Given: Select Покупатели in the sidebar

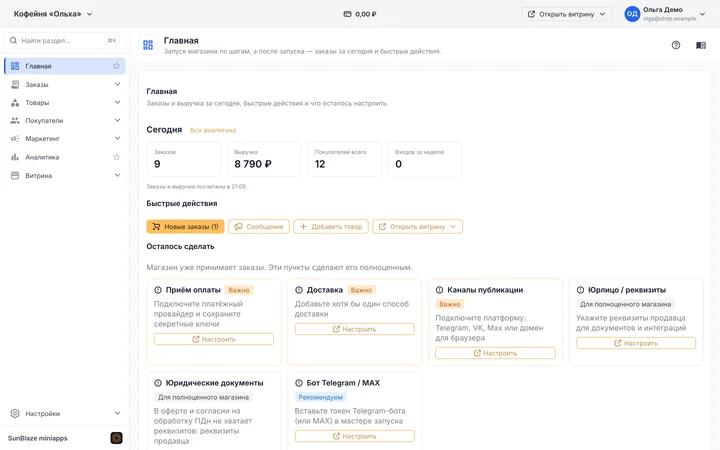Looking at the screenshot, I should 65,120.
